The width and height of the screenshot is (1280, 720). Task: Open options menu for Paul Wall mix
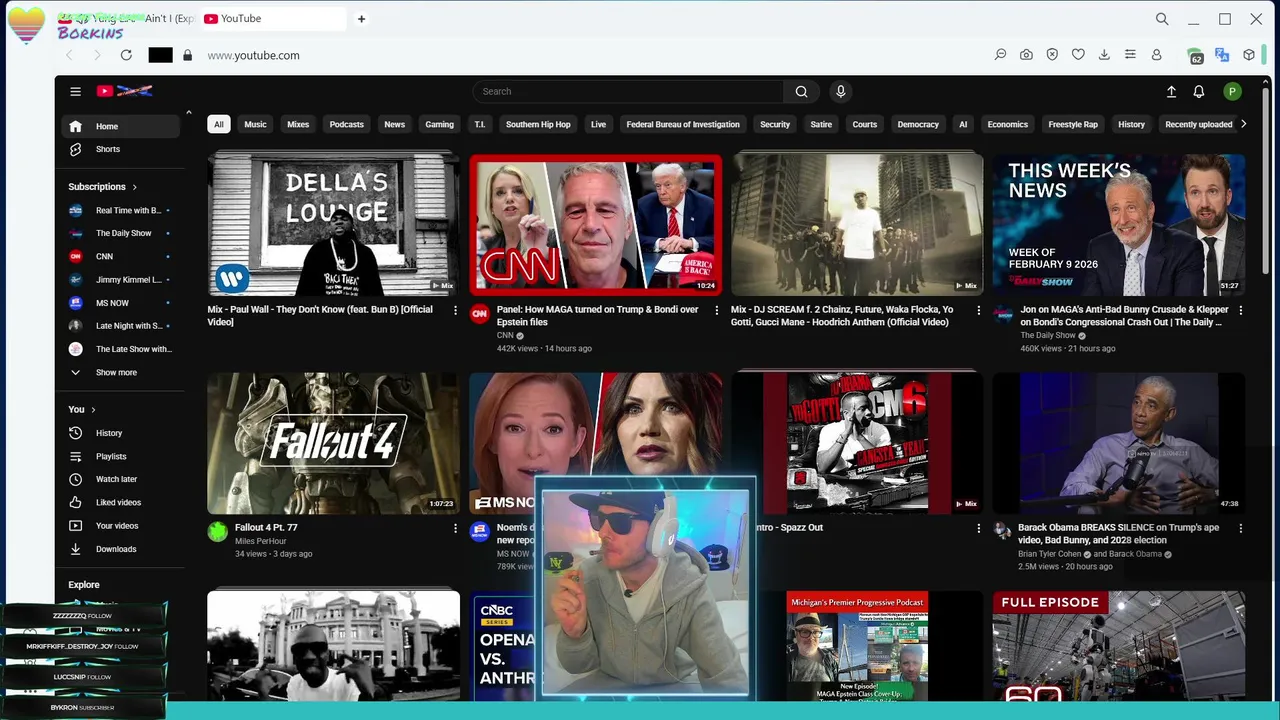[455, 311]
